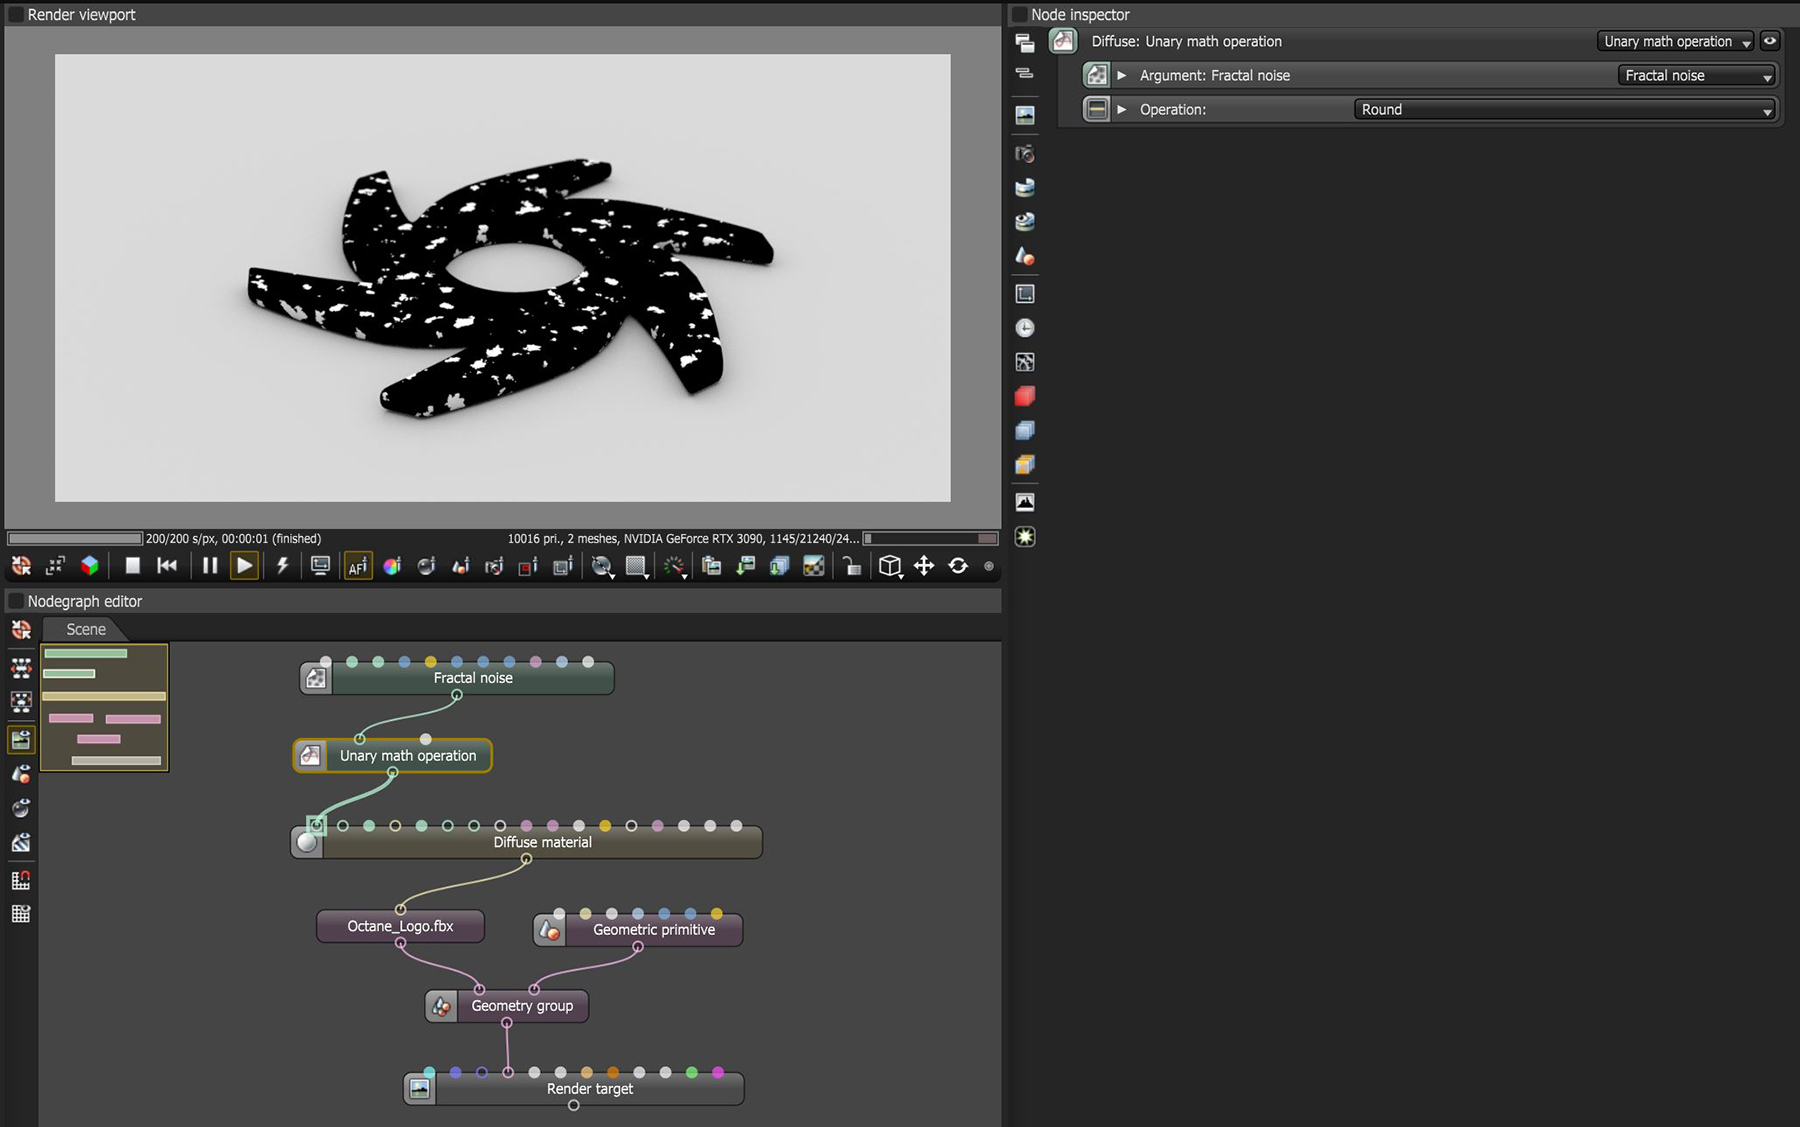Click the render target preview picture icon
1800x1127 pixels.
(1025, 115)
